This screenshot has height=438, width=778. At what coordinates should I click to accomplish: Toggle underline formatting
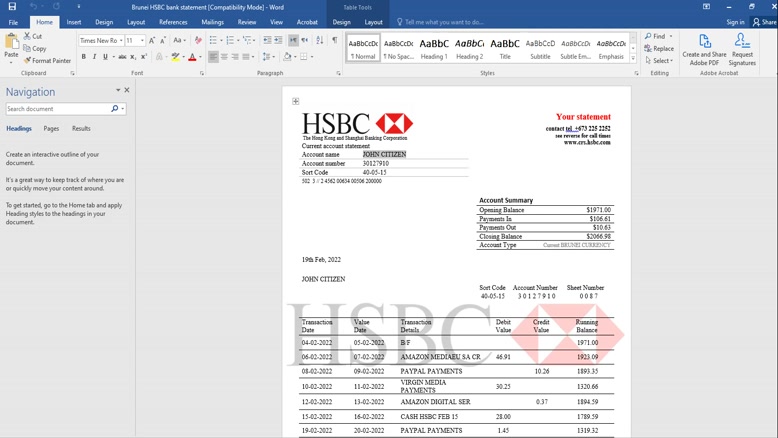point(107,57)
